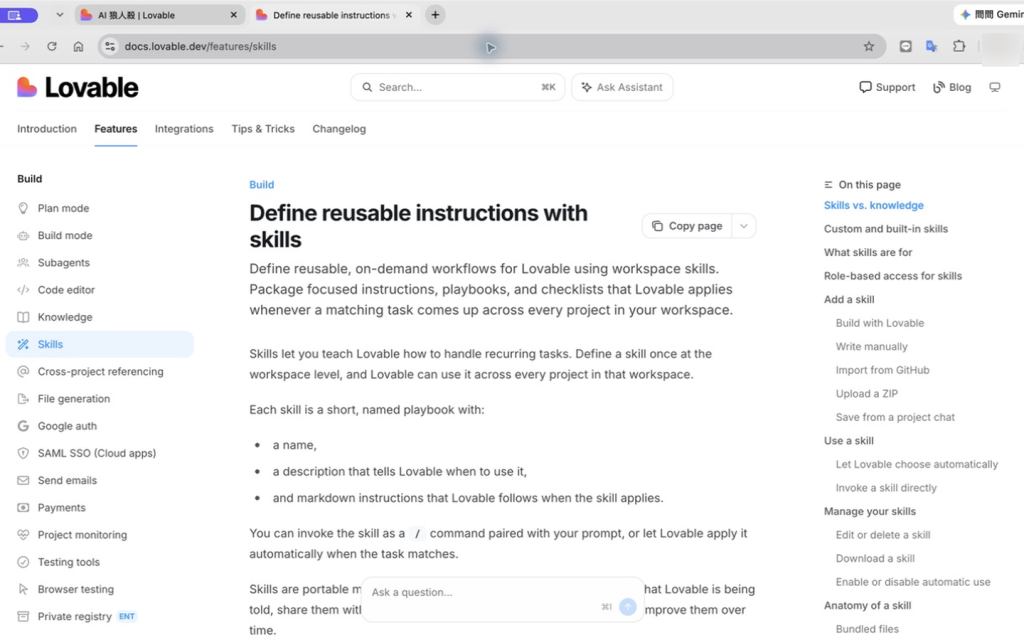Toggle the theme monitor icon beside Blog
The height and width of the screenshot is (640, 1024).
995,87
